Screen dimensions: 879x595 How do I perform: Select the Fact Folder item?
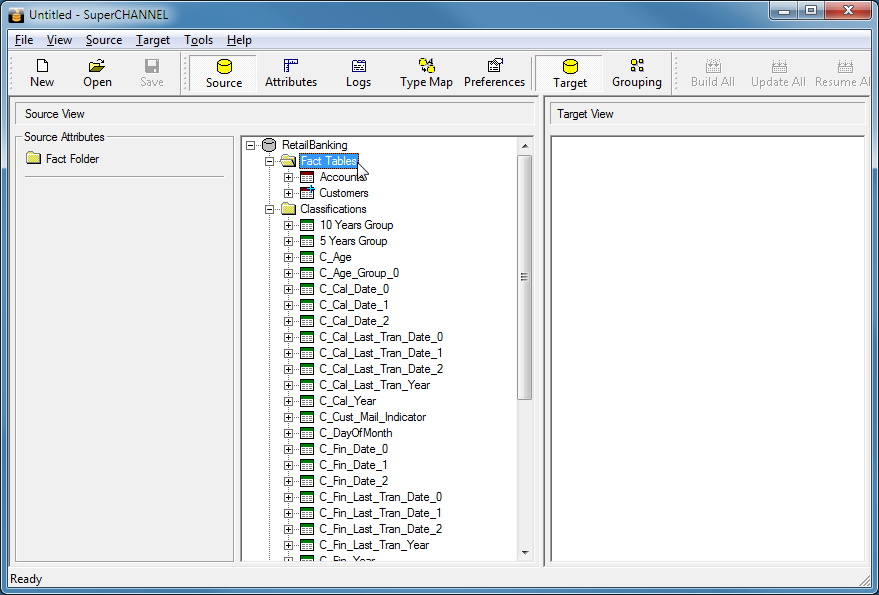coord(72,159)
